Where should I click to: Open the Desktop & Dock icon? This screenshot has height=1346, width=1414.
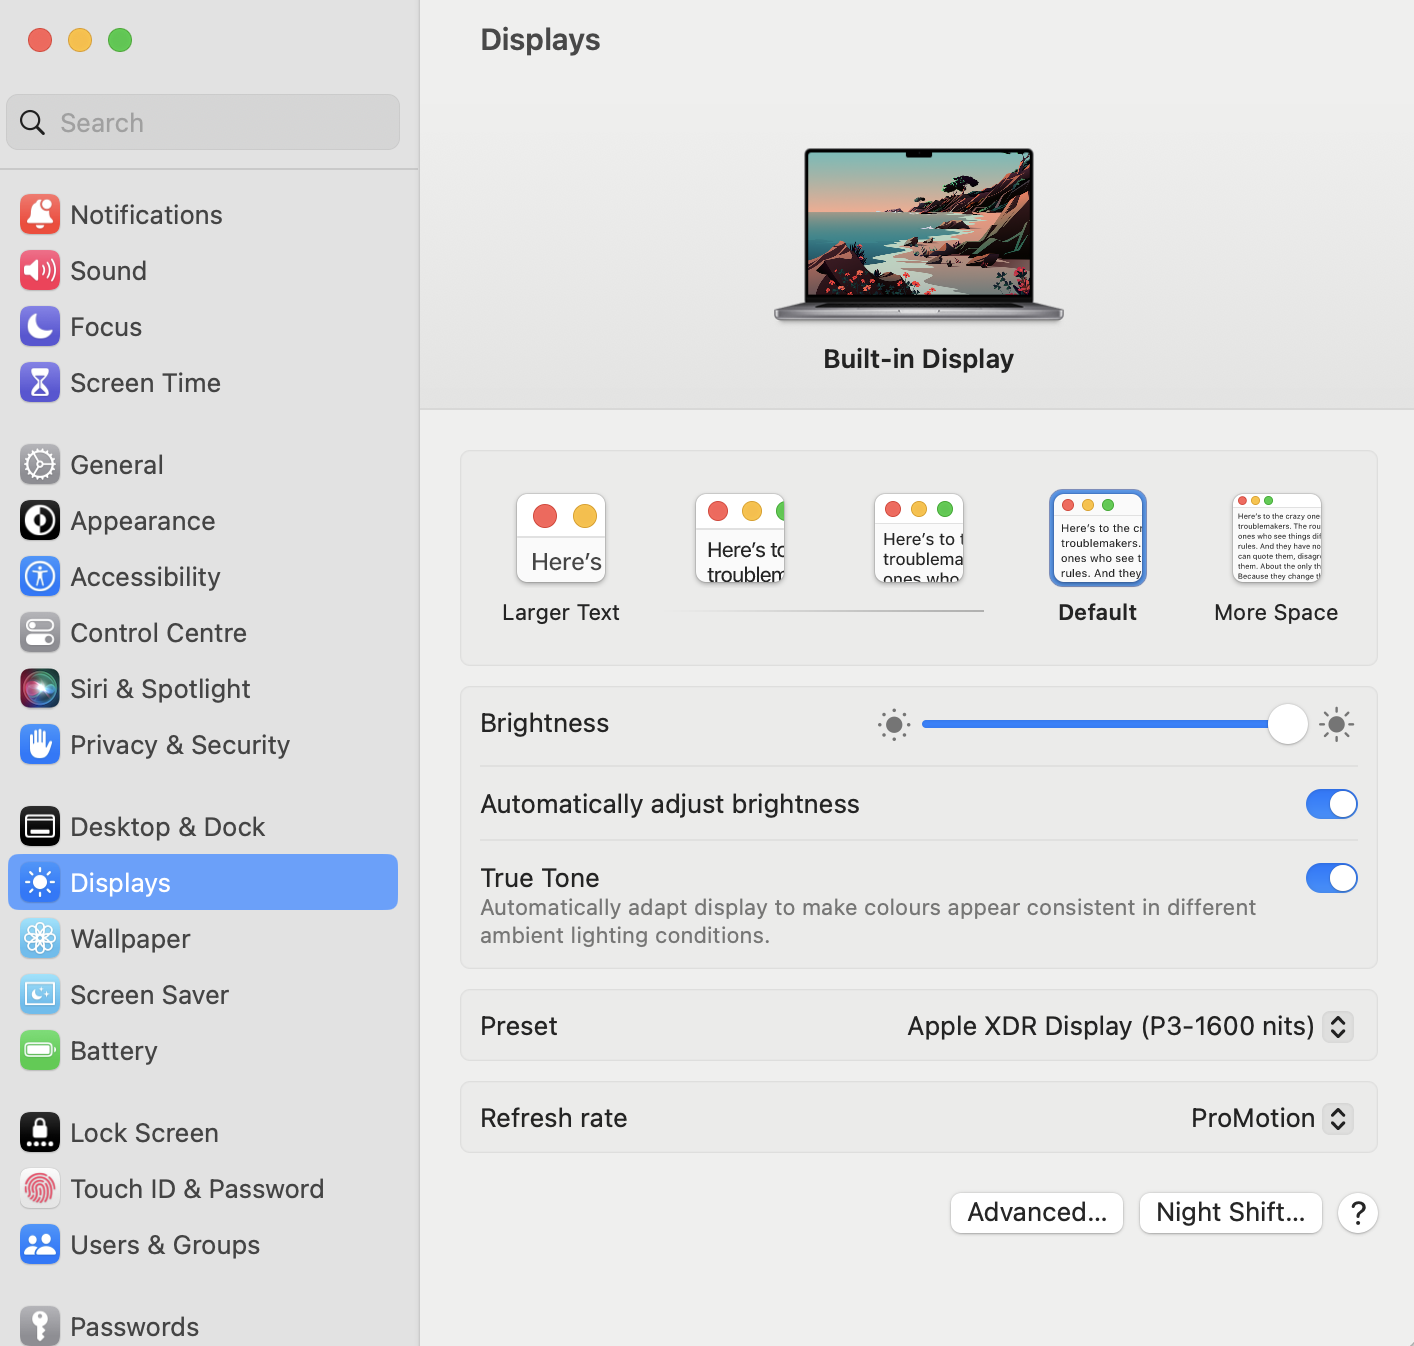40,827
